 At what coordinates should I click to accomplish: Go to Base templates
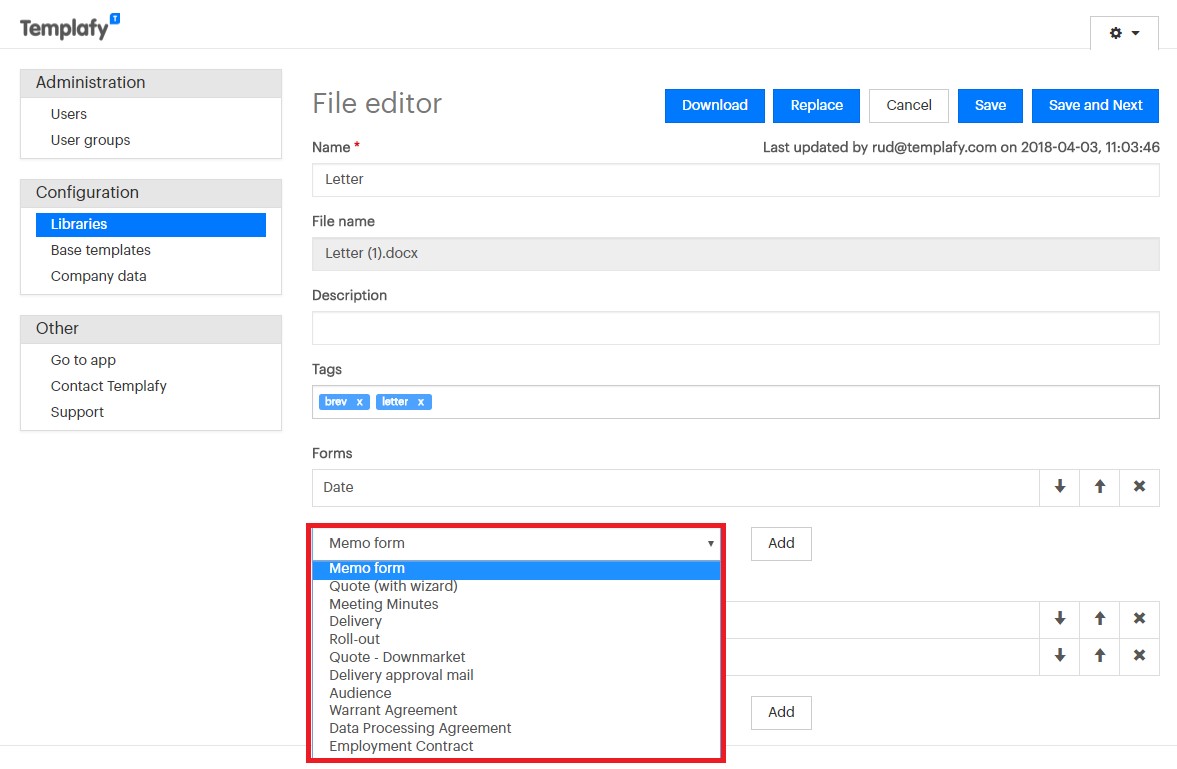tap(101, 250)
